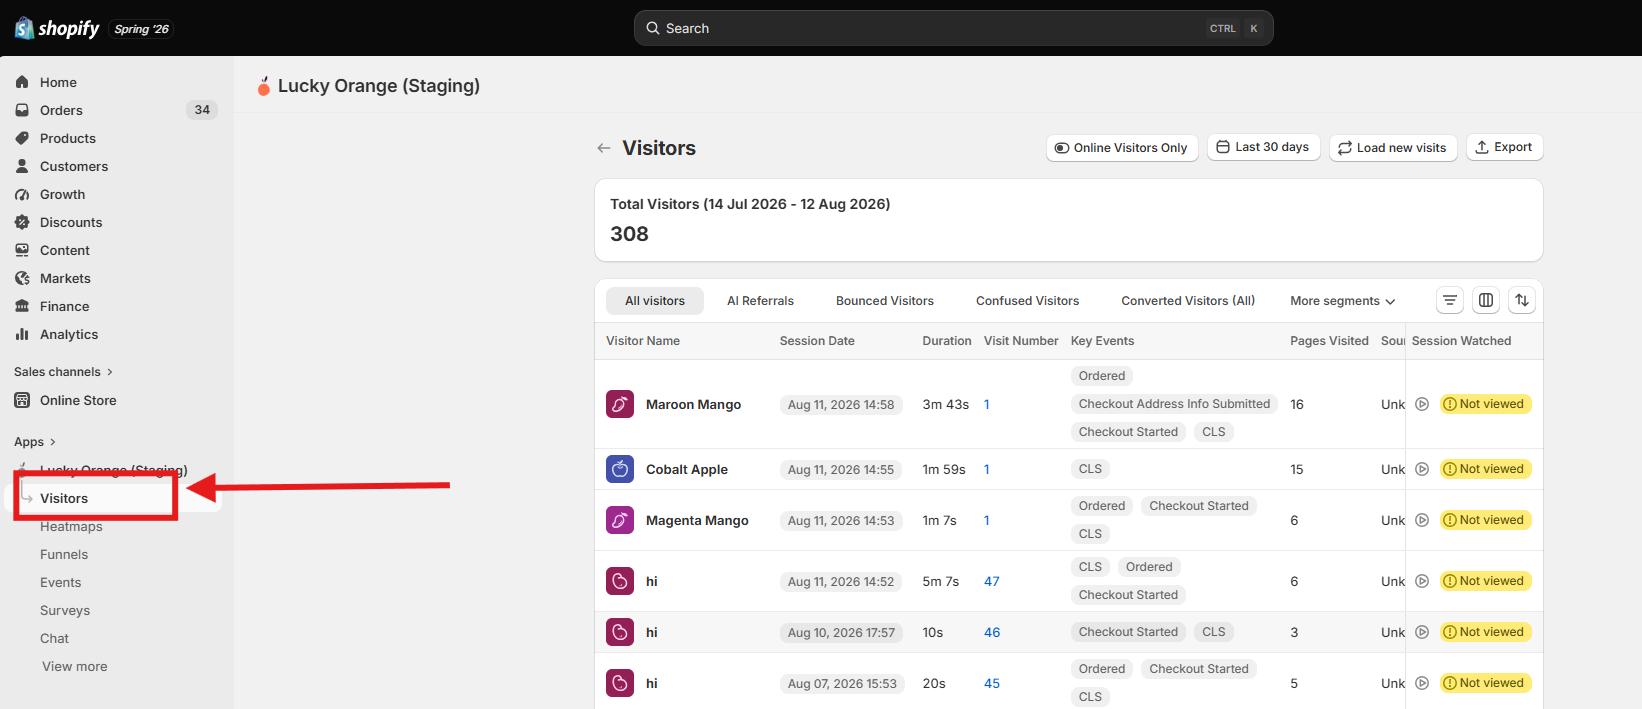Click Maroon Mango's Not viewed badge

coord(1485,404)
